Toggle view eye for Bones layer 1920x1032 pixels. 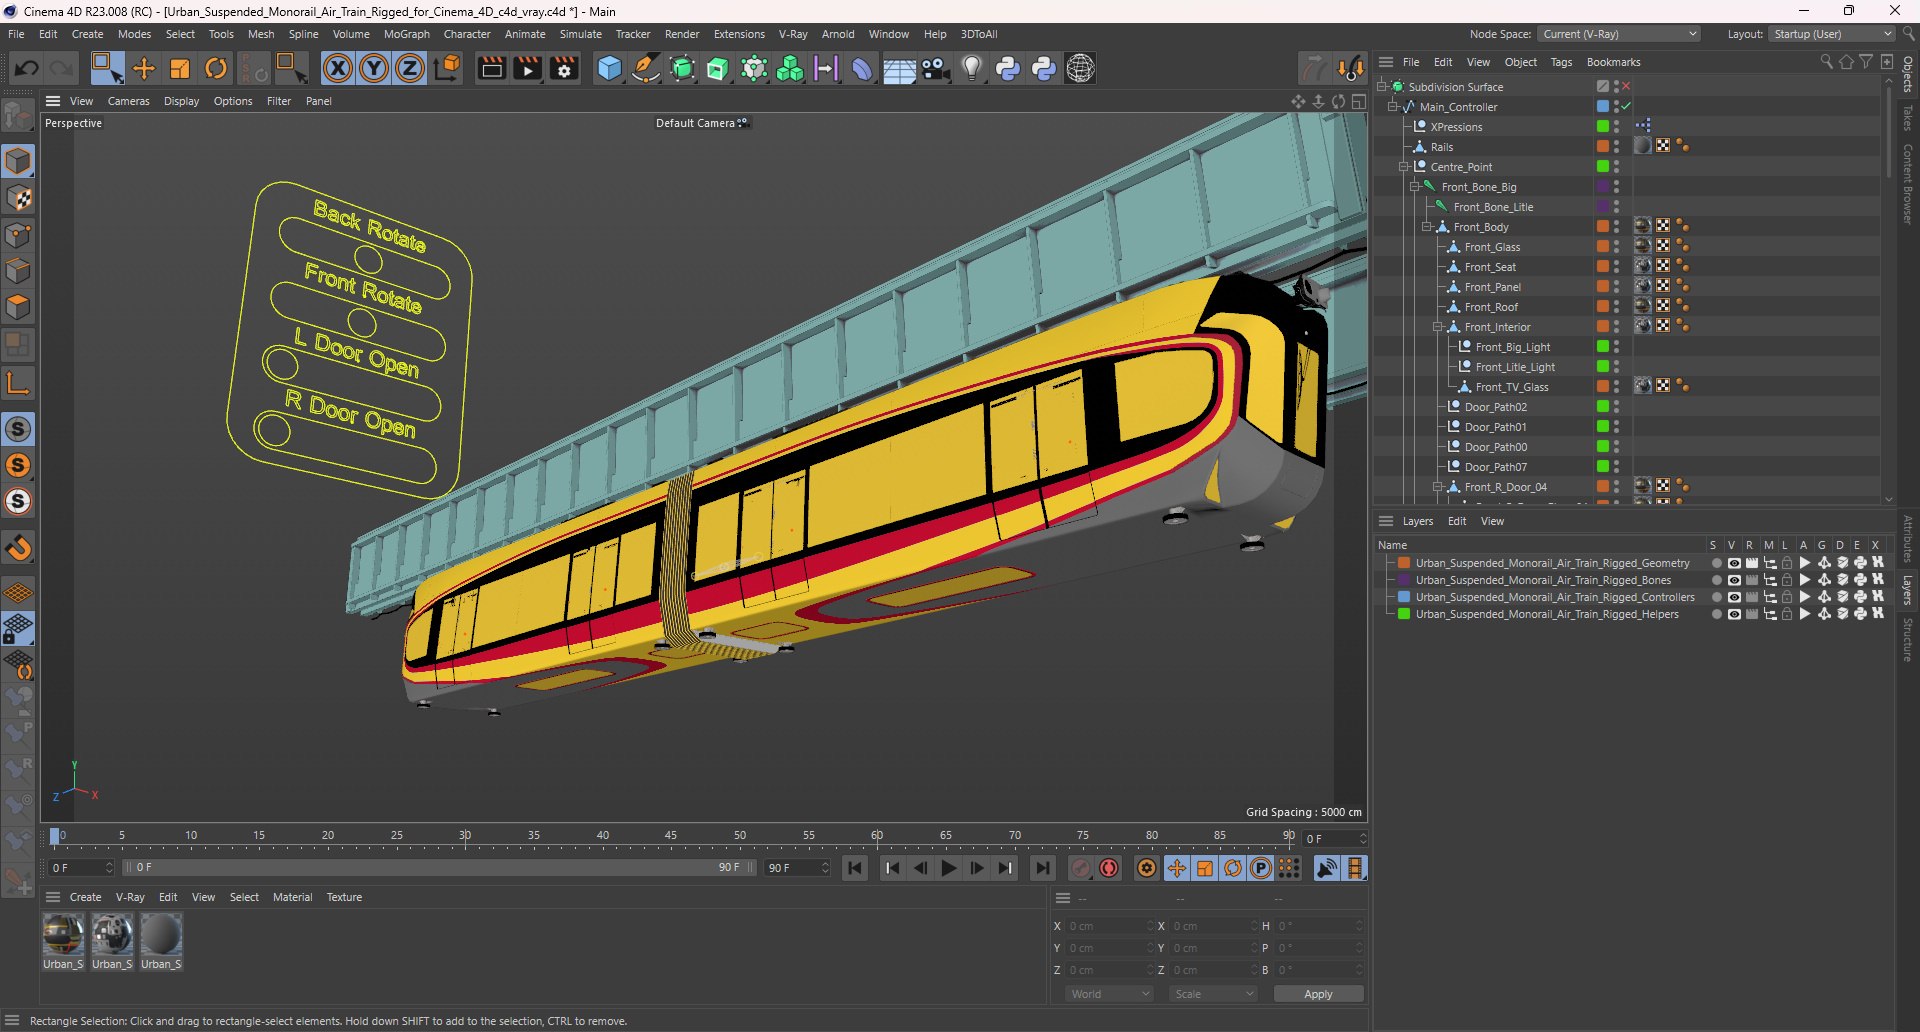pos(1734,580)
